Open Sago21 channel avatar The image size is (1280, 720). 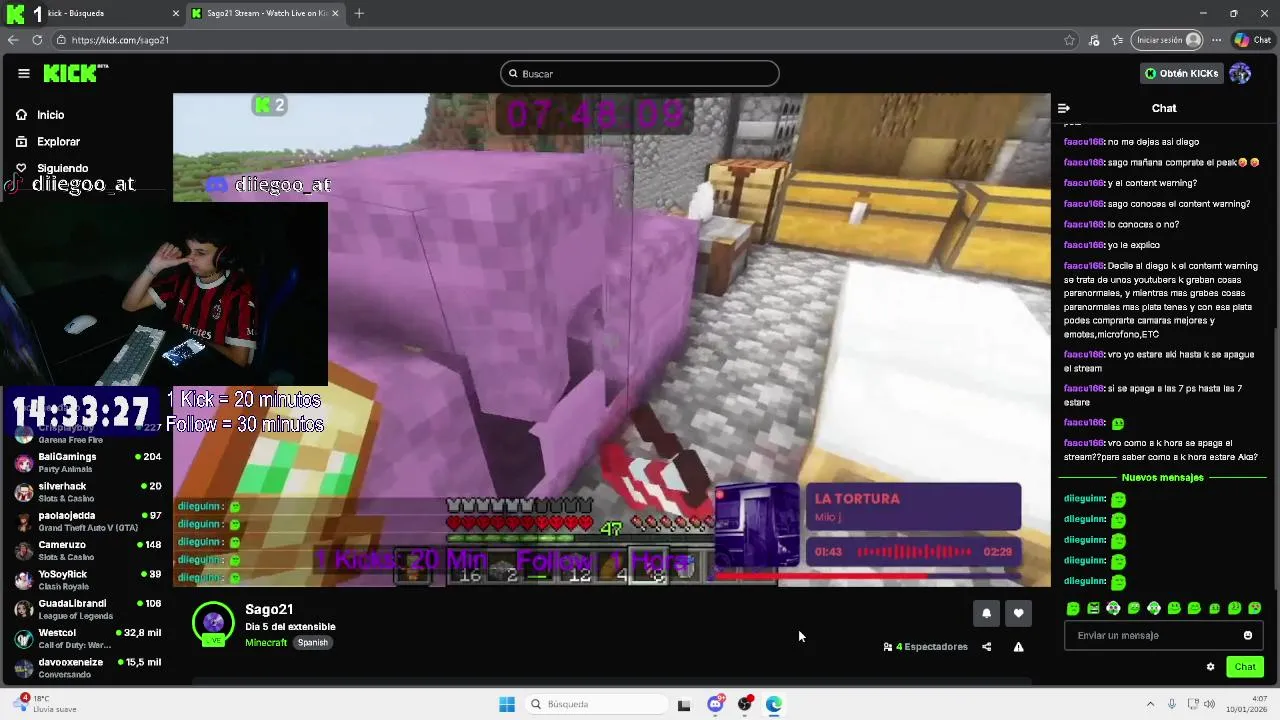tap(213, 623)
